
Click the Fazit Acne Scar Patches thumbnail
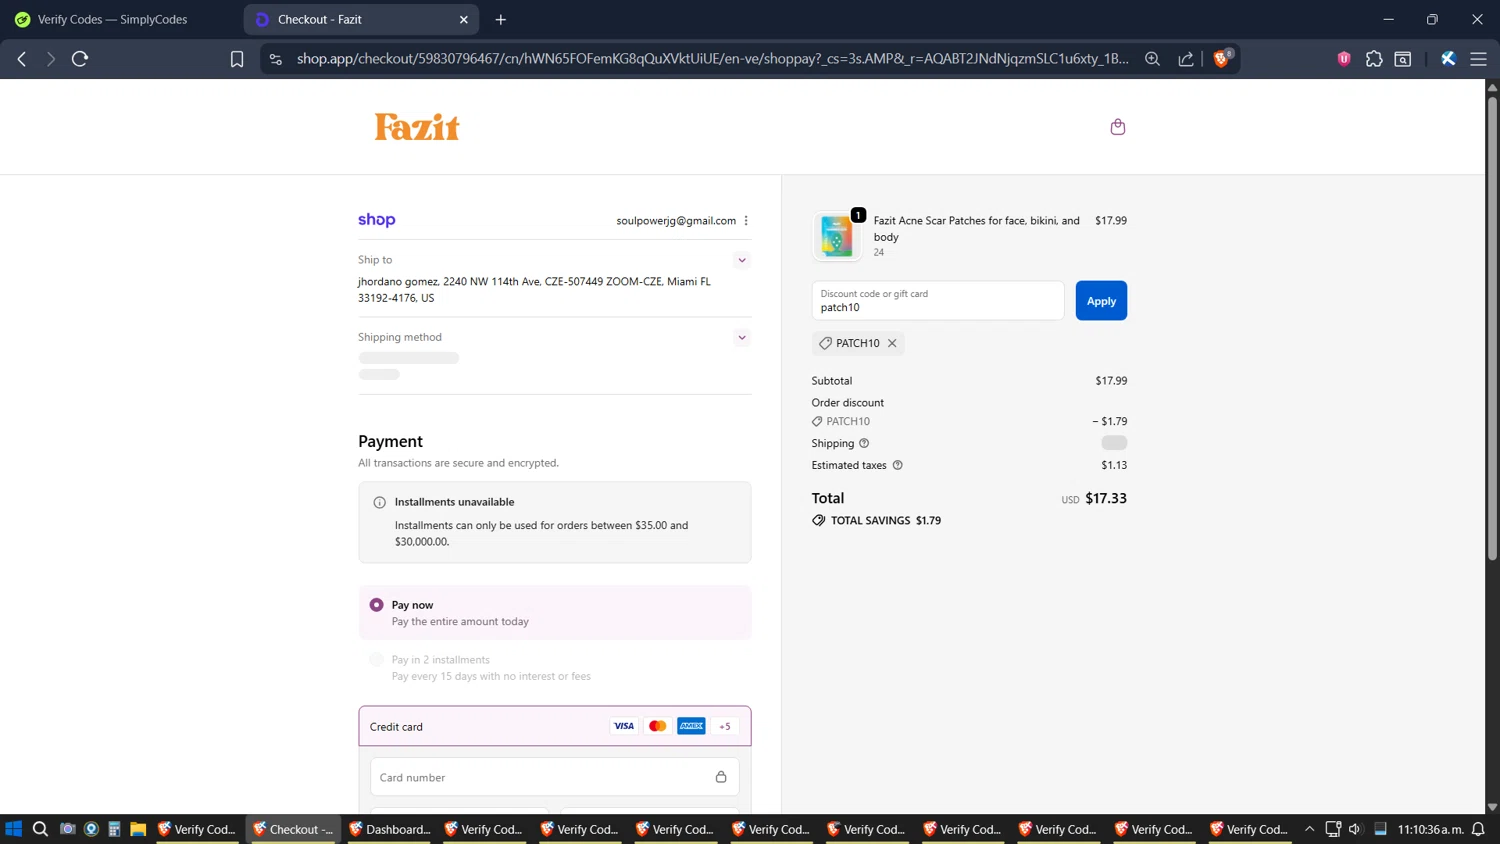point(837,236)
